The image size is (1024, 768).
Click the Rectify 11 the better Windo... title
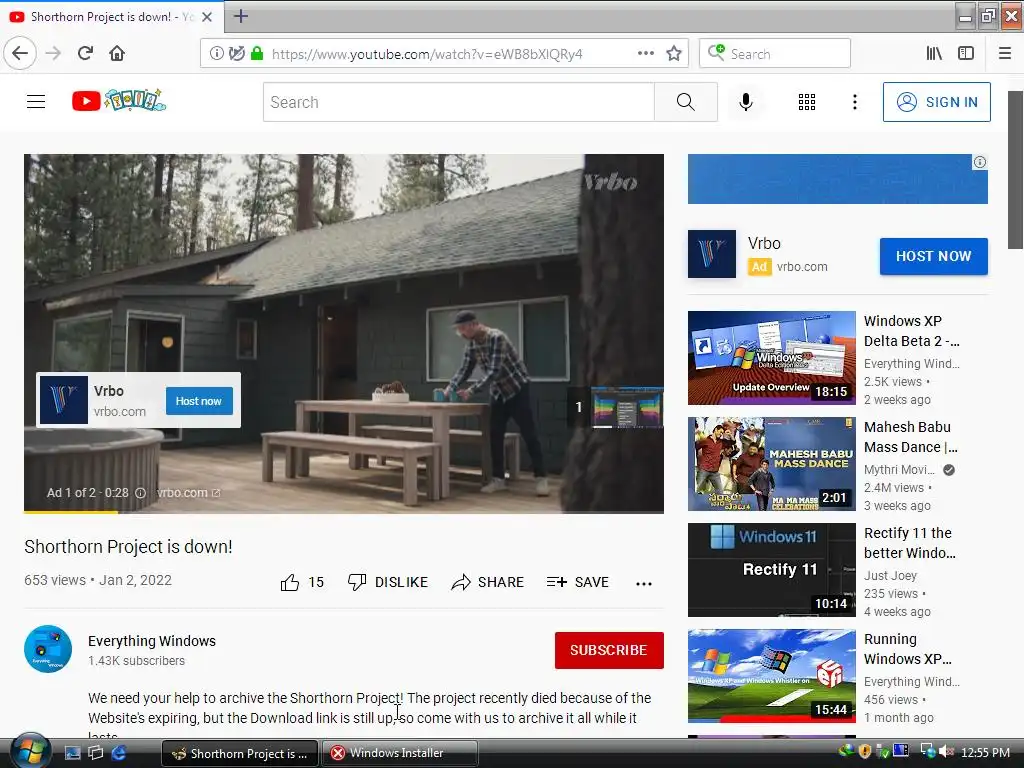910,543
